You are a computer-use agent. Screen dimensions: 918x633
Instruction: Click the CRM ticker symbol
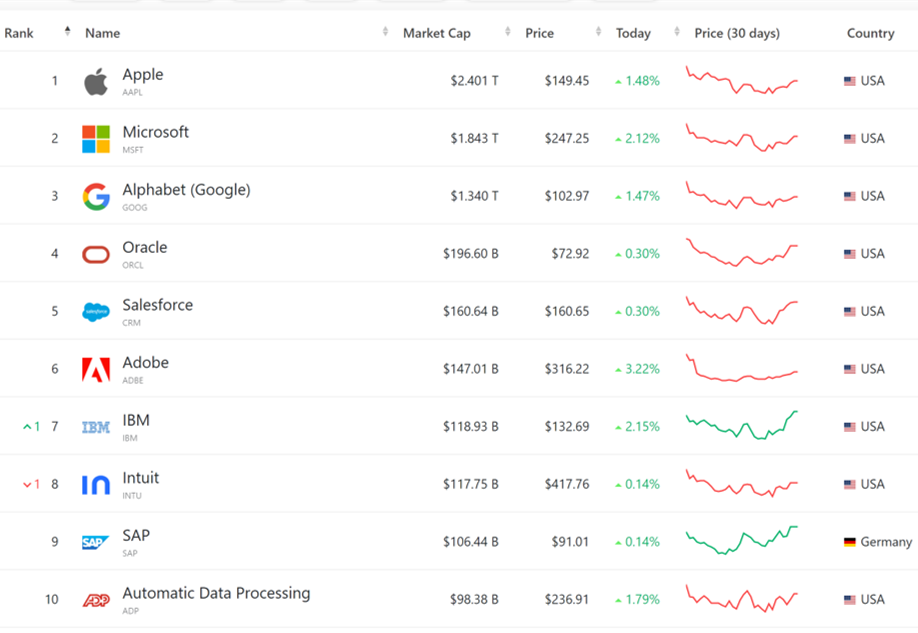pyautogui.click(x=131, y=323)
